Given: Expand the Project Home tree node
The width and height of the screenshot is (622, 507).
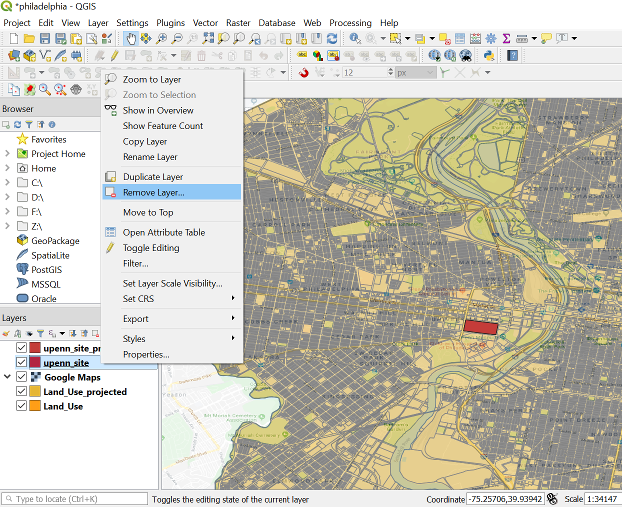Looking at the screenshot, I should coord(8,154).
